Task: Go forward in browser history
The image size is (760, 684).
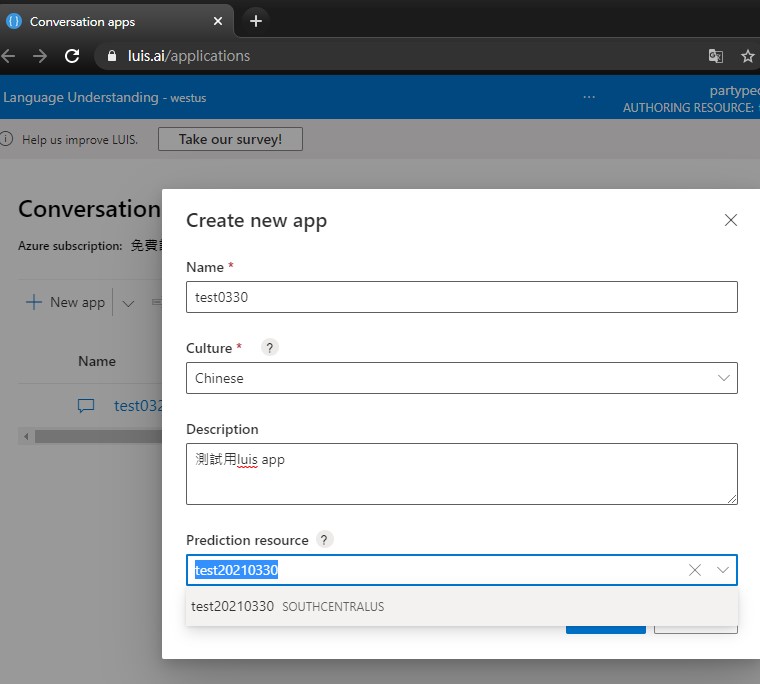Action: [40, 56]
